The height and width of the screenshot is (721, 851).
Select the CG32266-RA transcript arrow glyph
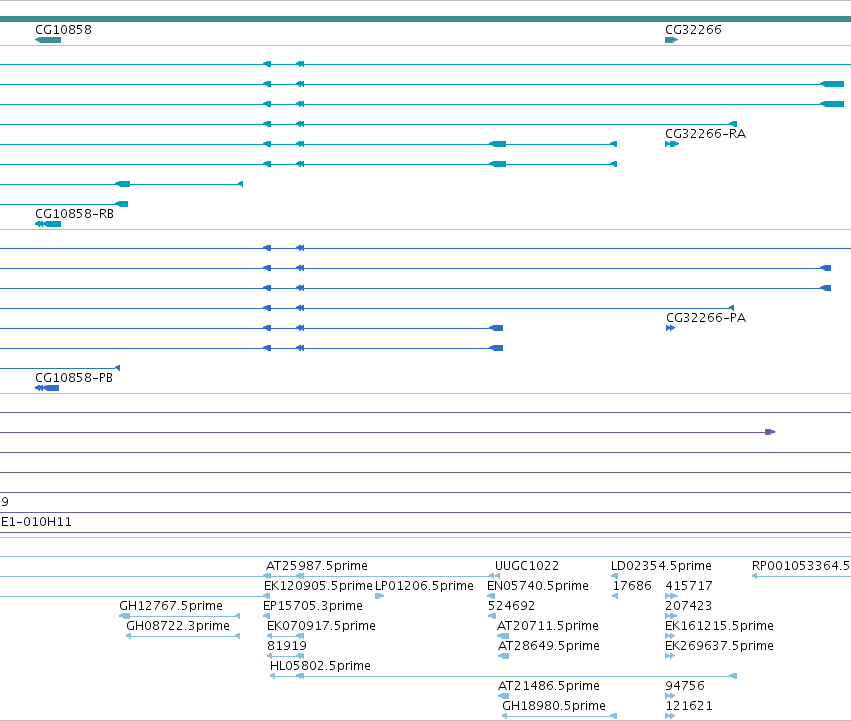(x=672, y=144)
